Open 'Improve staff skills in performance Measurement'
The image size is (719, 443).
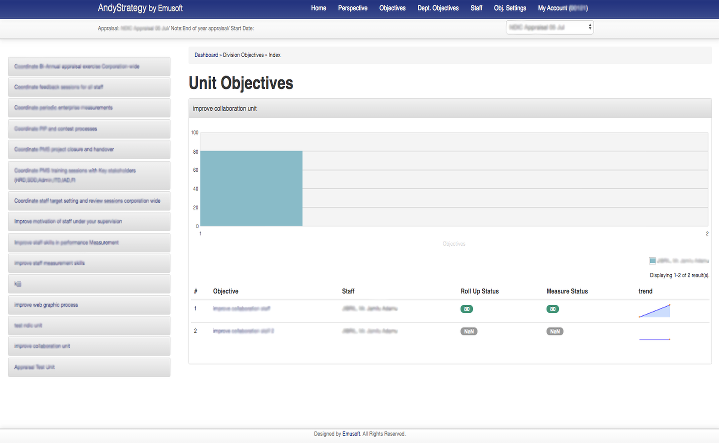pyautogui.click(x=89, y=243)
